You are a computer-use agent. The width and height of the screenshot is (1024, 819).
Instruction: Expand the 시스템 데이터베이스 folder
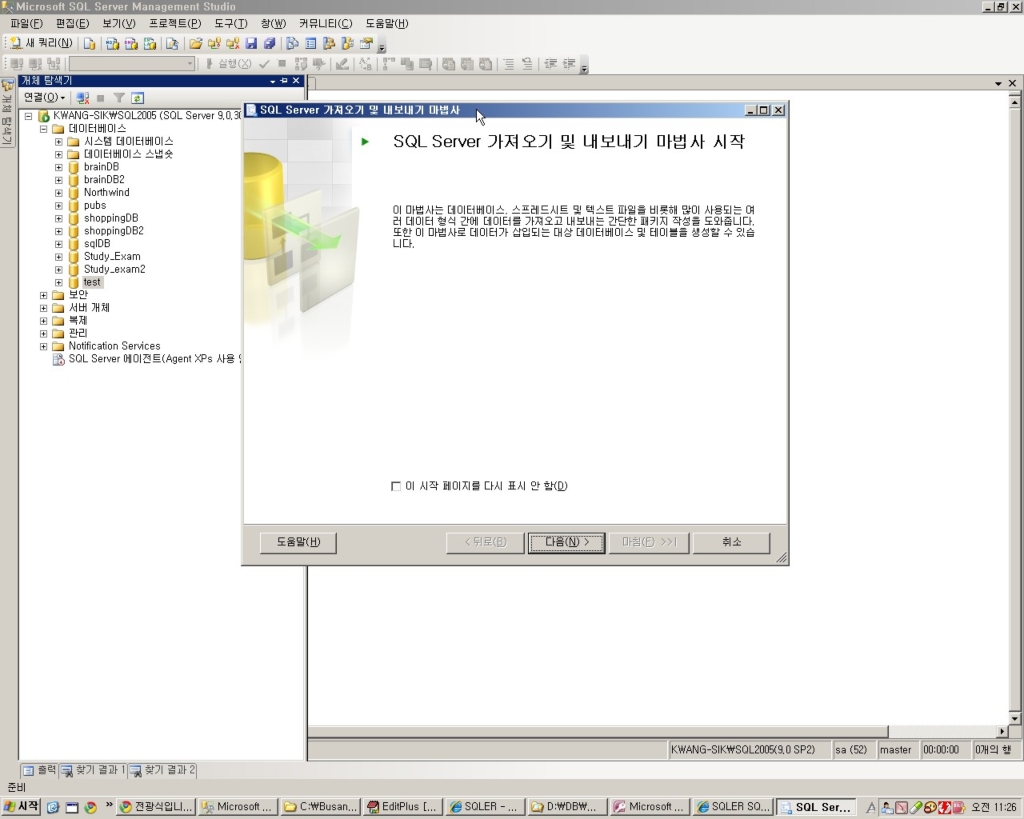click(59, 142)
